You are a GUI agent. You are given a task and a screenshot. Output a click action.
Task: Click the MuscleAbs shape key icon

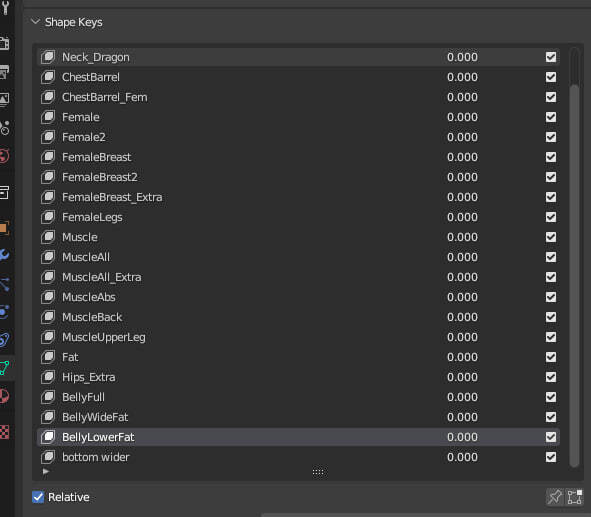48,297
